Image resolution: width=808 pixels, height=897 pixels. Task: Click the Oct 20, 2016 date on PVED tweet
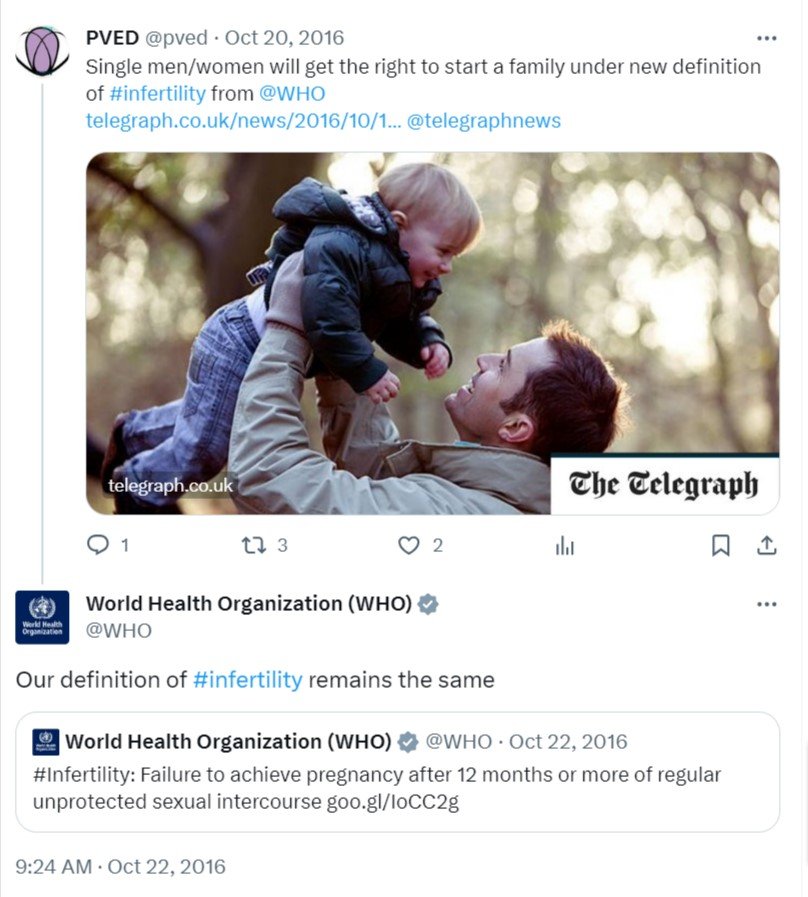(284, 38)
